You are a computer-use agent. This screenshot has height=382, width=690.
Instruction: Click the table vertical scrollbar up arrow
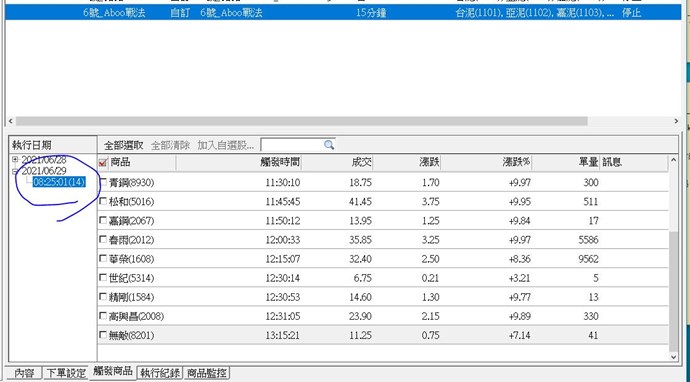[x=673, y=161]
